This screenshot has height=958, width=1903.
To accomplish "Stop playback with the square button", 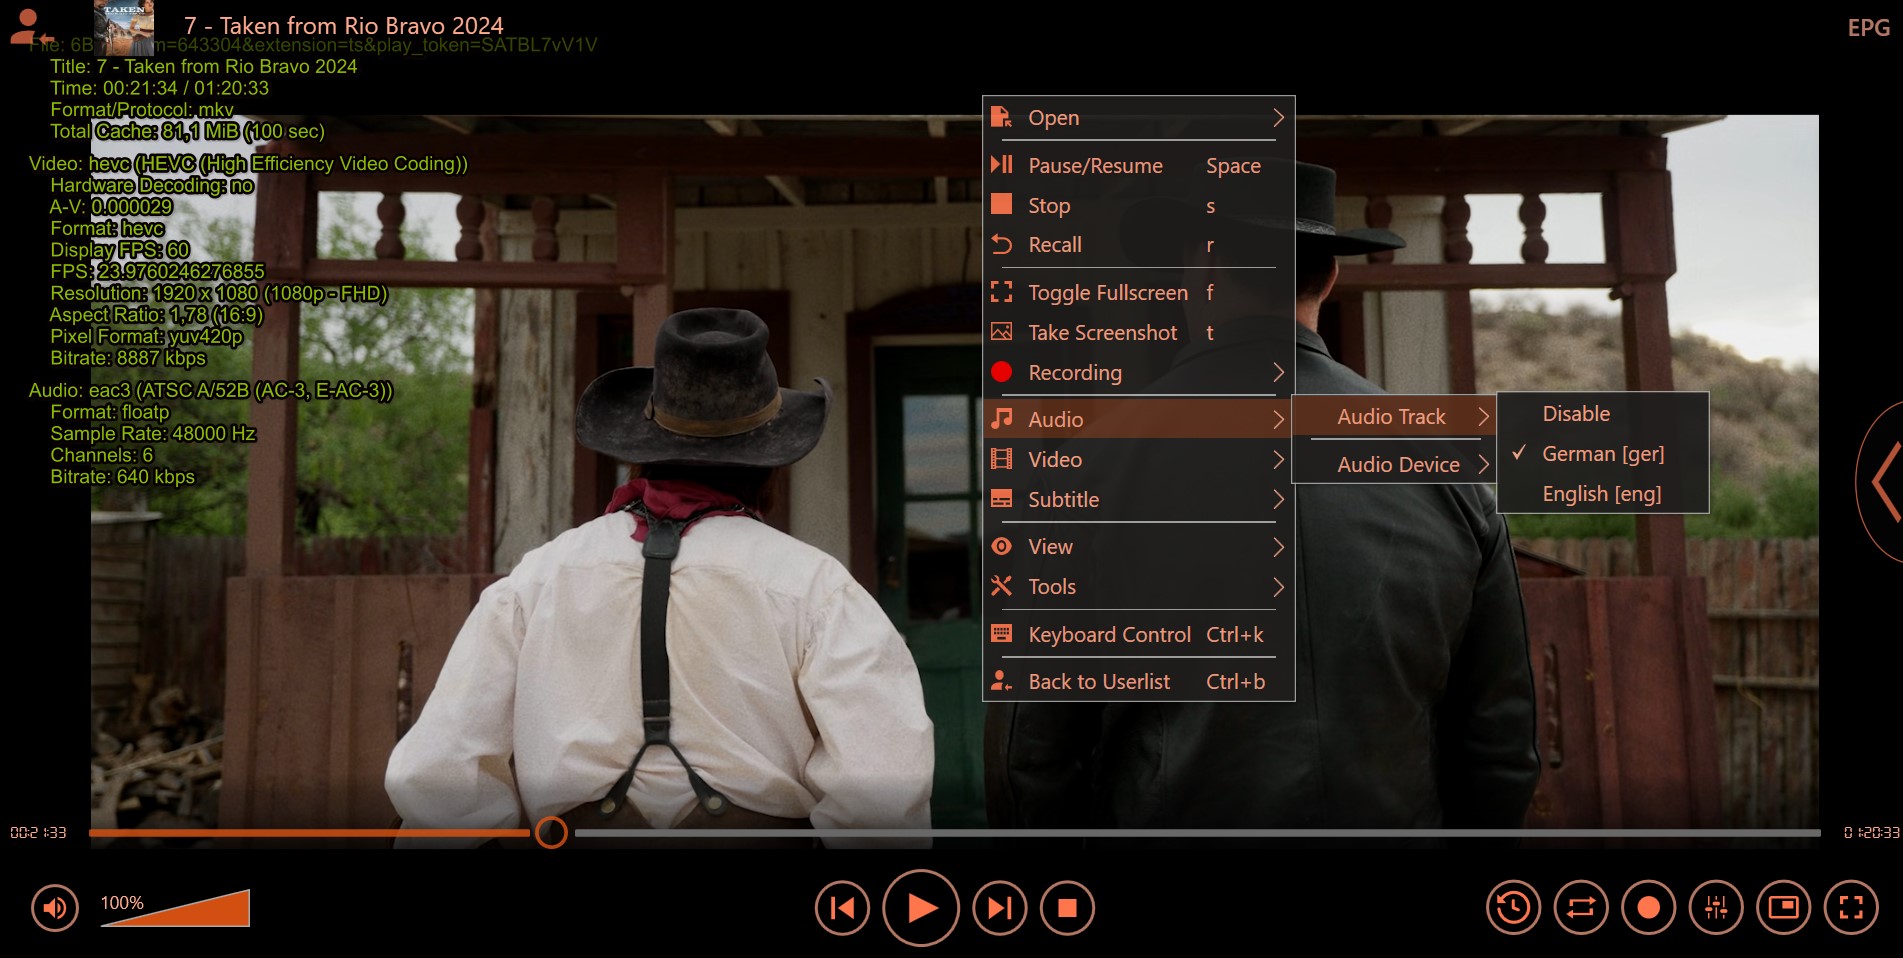I will 1067,908.
